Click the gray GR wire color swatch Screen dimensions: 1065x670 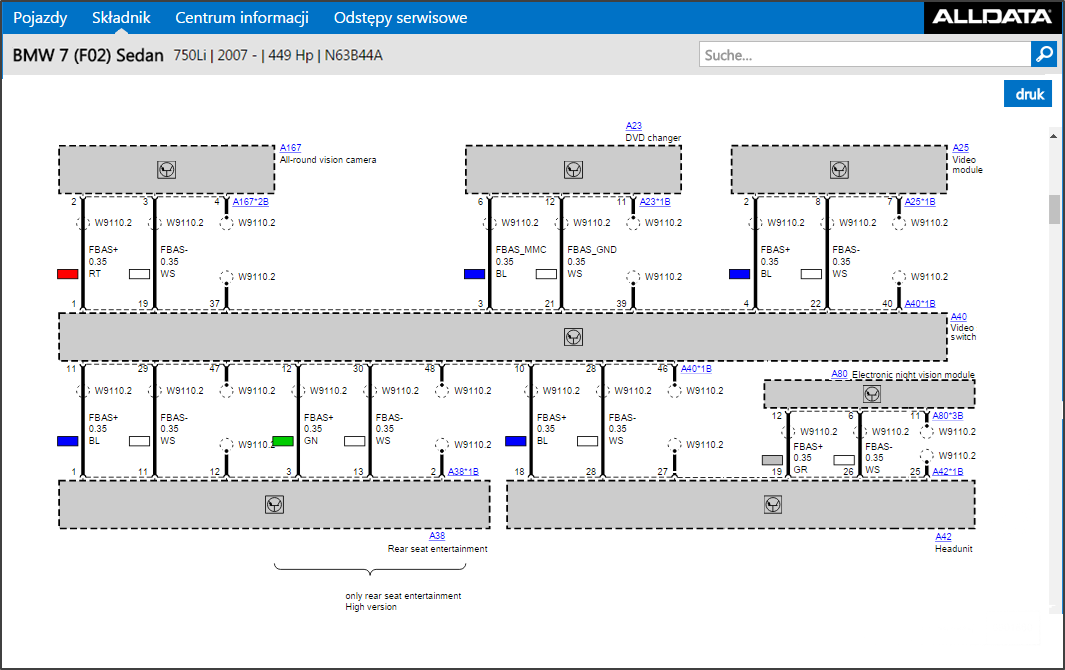772,460
